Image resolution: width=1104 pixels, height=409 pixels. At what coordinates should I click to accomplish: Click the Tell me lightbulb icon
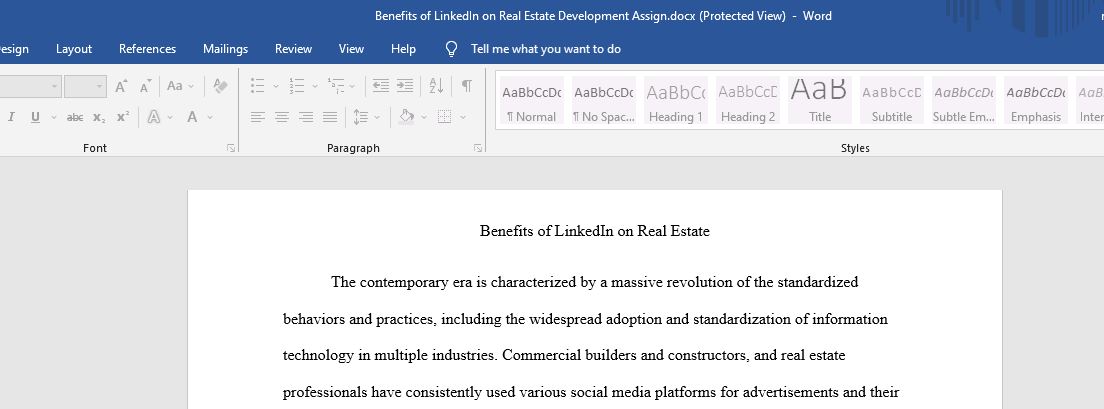pyautogui.click(x=452, y=49)
